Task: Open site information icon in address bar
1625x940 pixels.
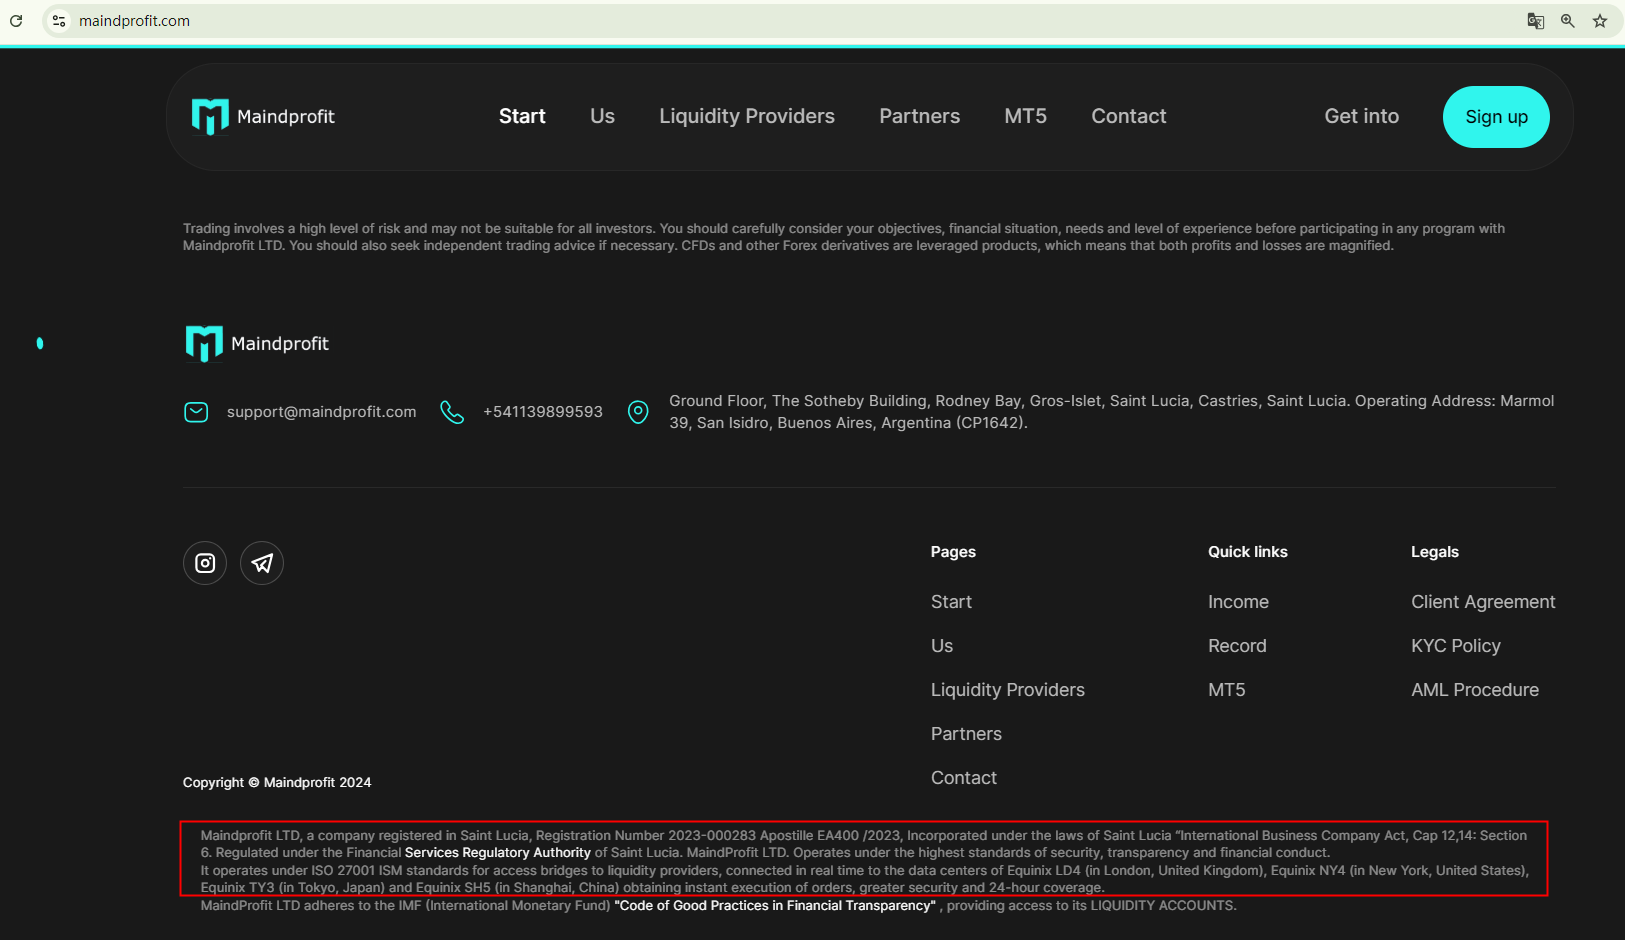Action: pos(59,21)
